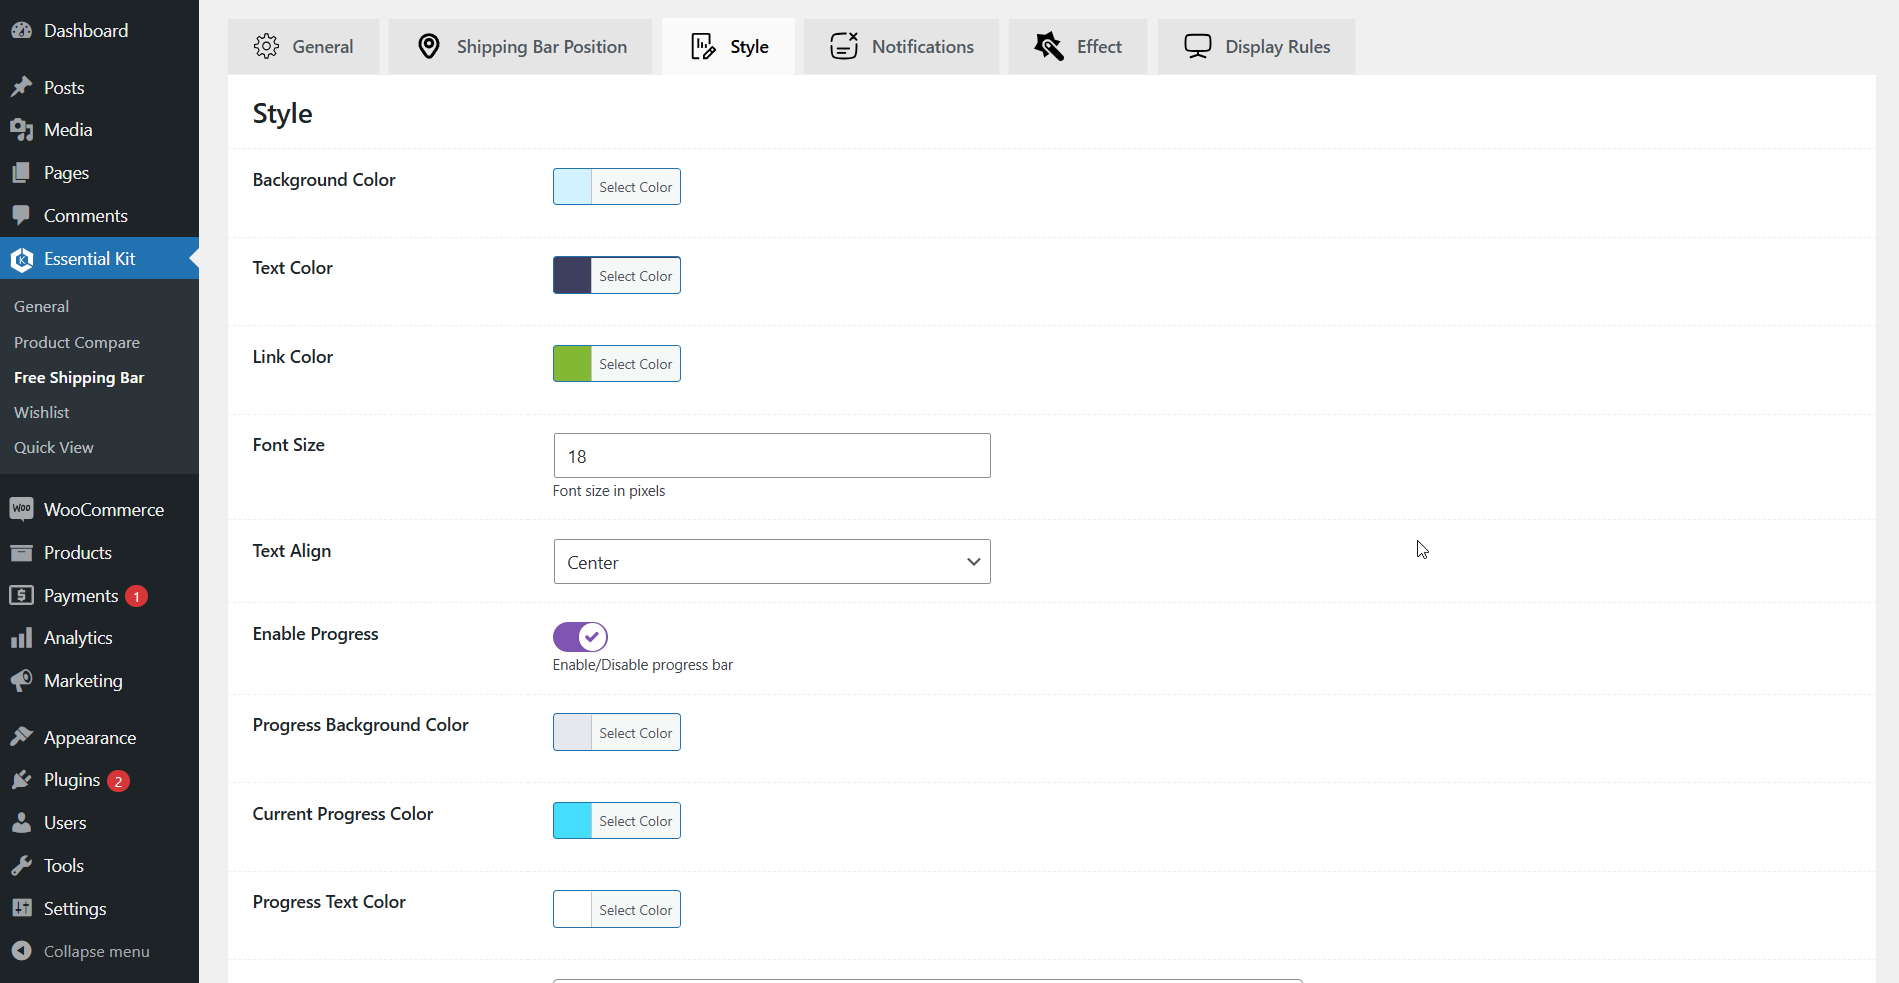This screenshot has width=1899, height=983.
Task: Click the Effect tab wand icon
Action: point(1048,46)
